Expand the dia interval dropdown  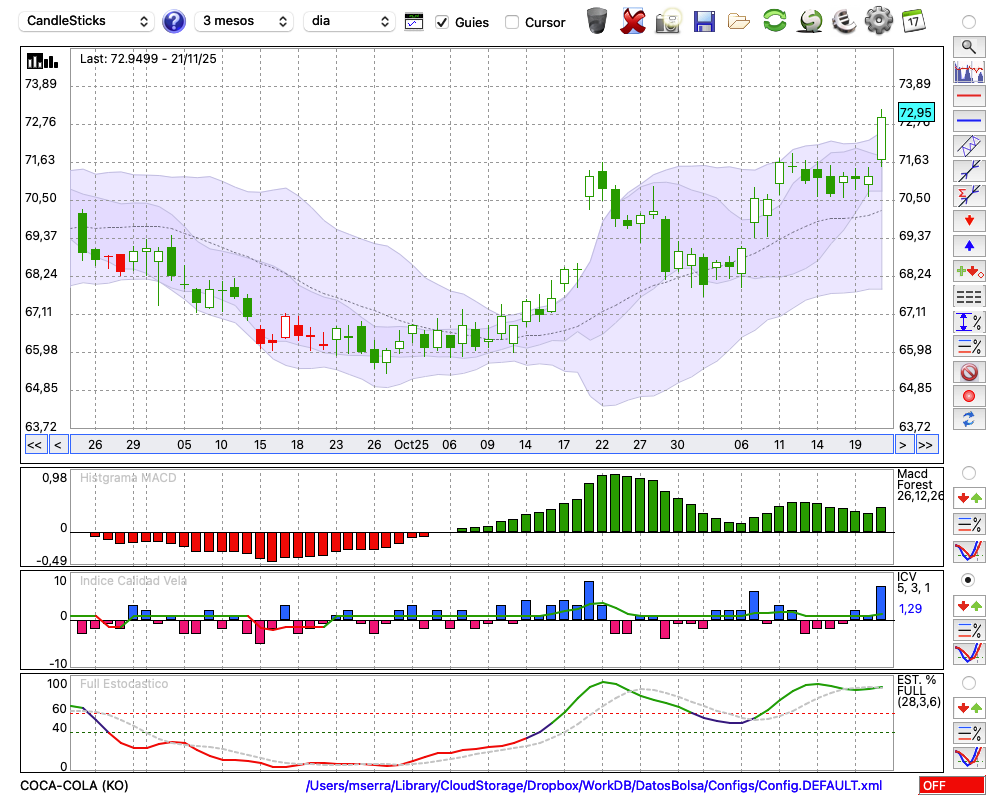[x=350, y=21]
